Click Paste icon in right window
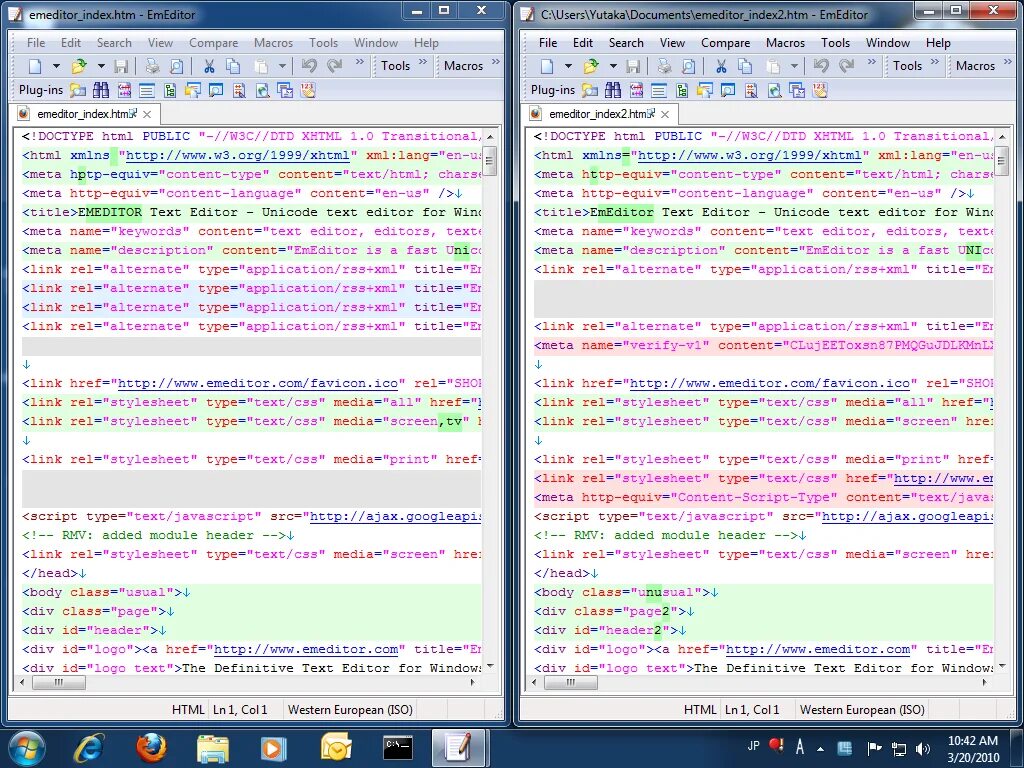Screen dimensions: 1024x768 pyautogui.click(x=773, y=65)
